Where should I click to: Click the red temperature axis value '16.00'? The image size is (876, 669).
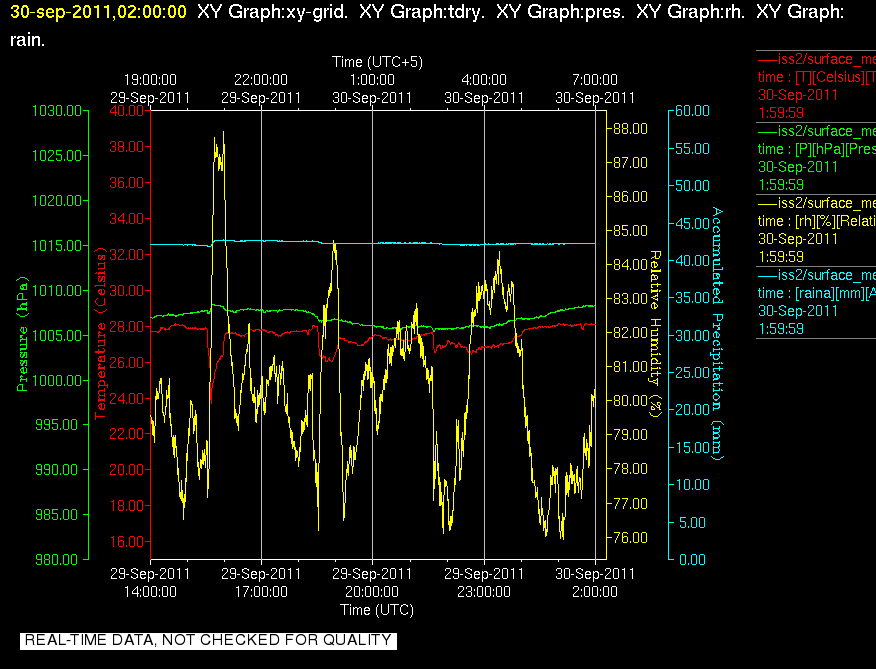tap(126, 542)
